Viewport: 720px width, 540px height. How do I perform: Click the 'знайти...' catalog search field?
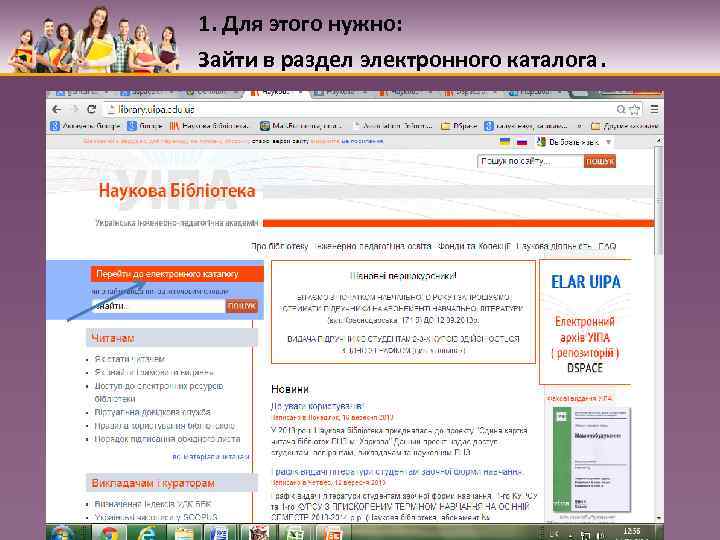coord(158,306)
